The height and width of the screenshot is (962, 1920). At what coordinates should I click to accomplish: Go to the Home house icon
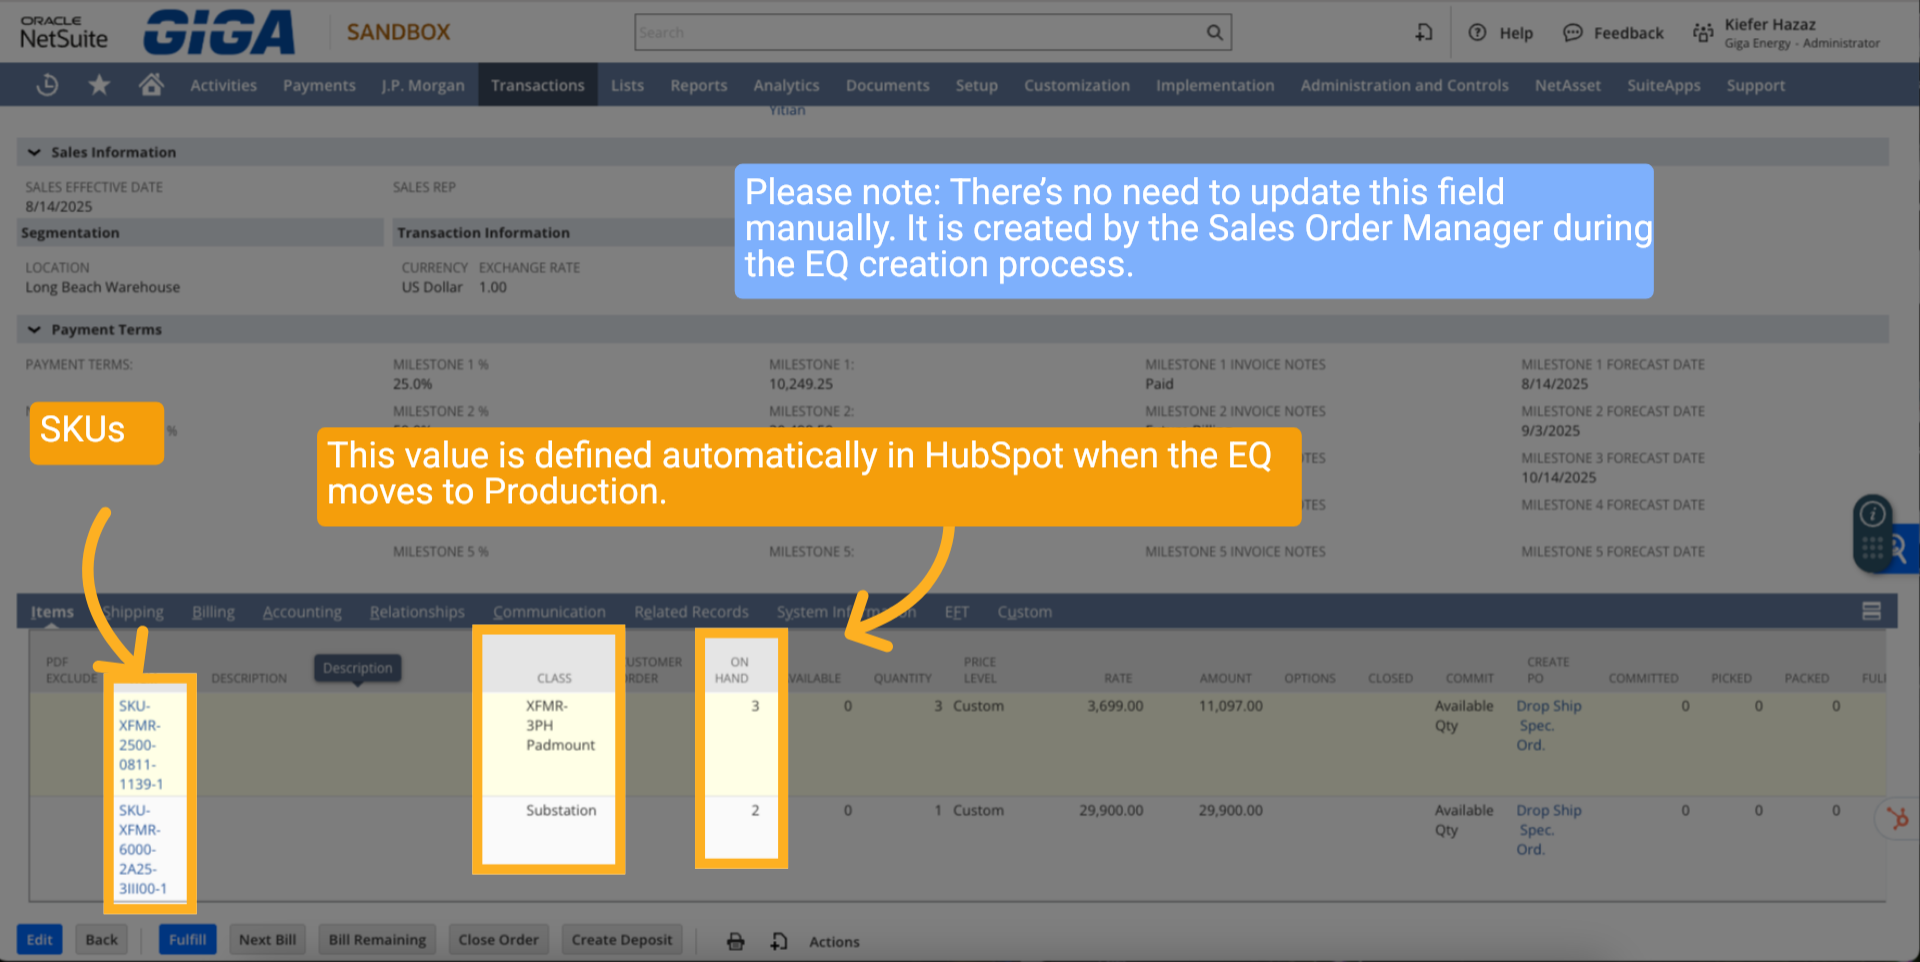(151, 85)
